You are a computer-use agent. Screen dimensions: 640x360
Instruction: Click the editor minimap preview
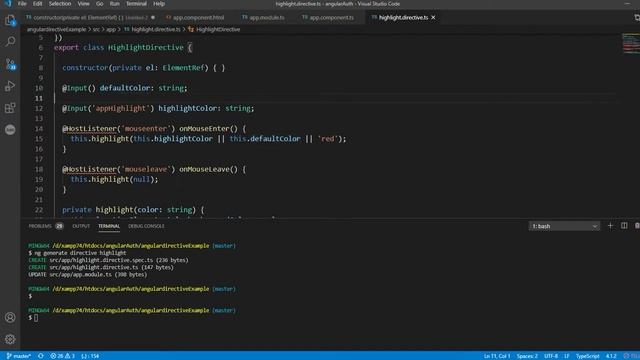[x=631, y=43]
